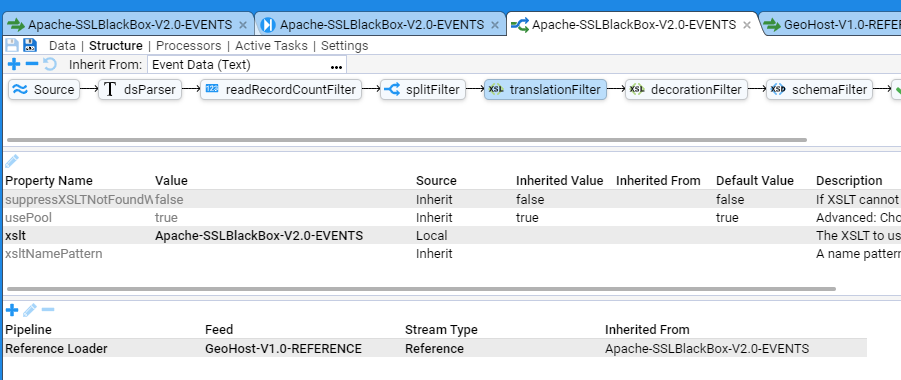
Task: Select the splitFilter pipeline element
Action: [422, 90]
